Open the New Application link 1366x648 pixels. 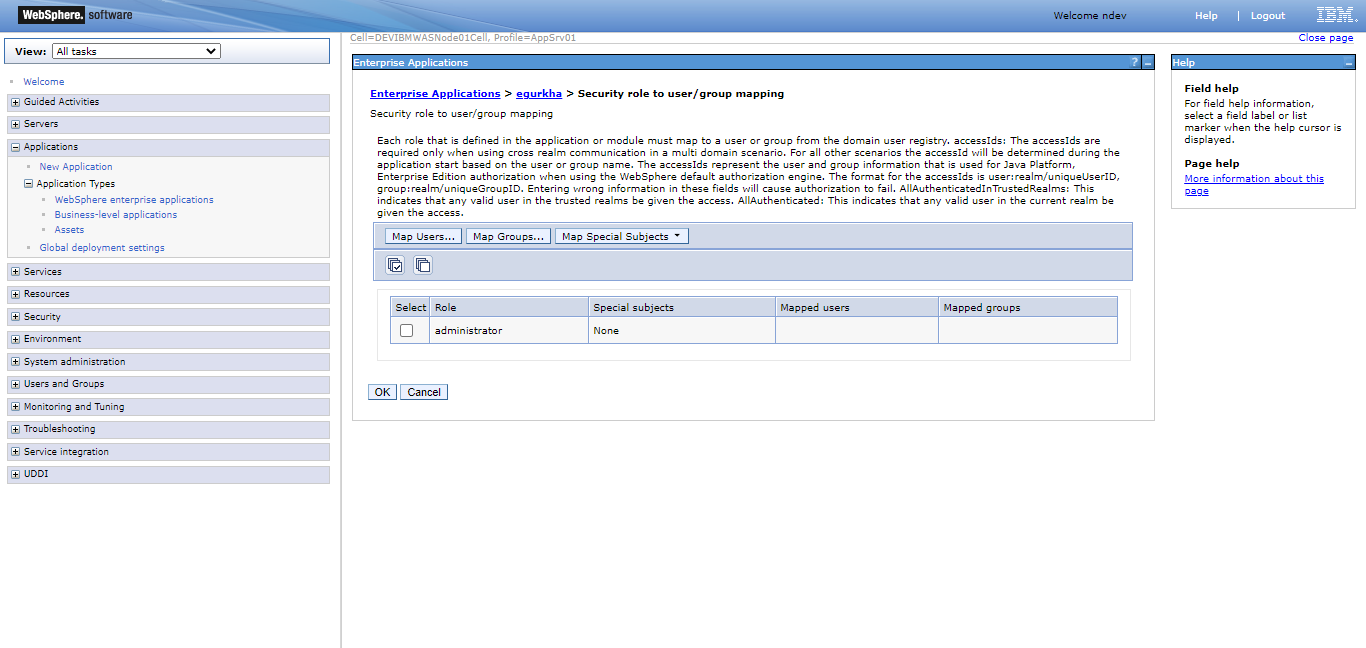[x=76, y=167]
